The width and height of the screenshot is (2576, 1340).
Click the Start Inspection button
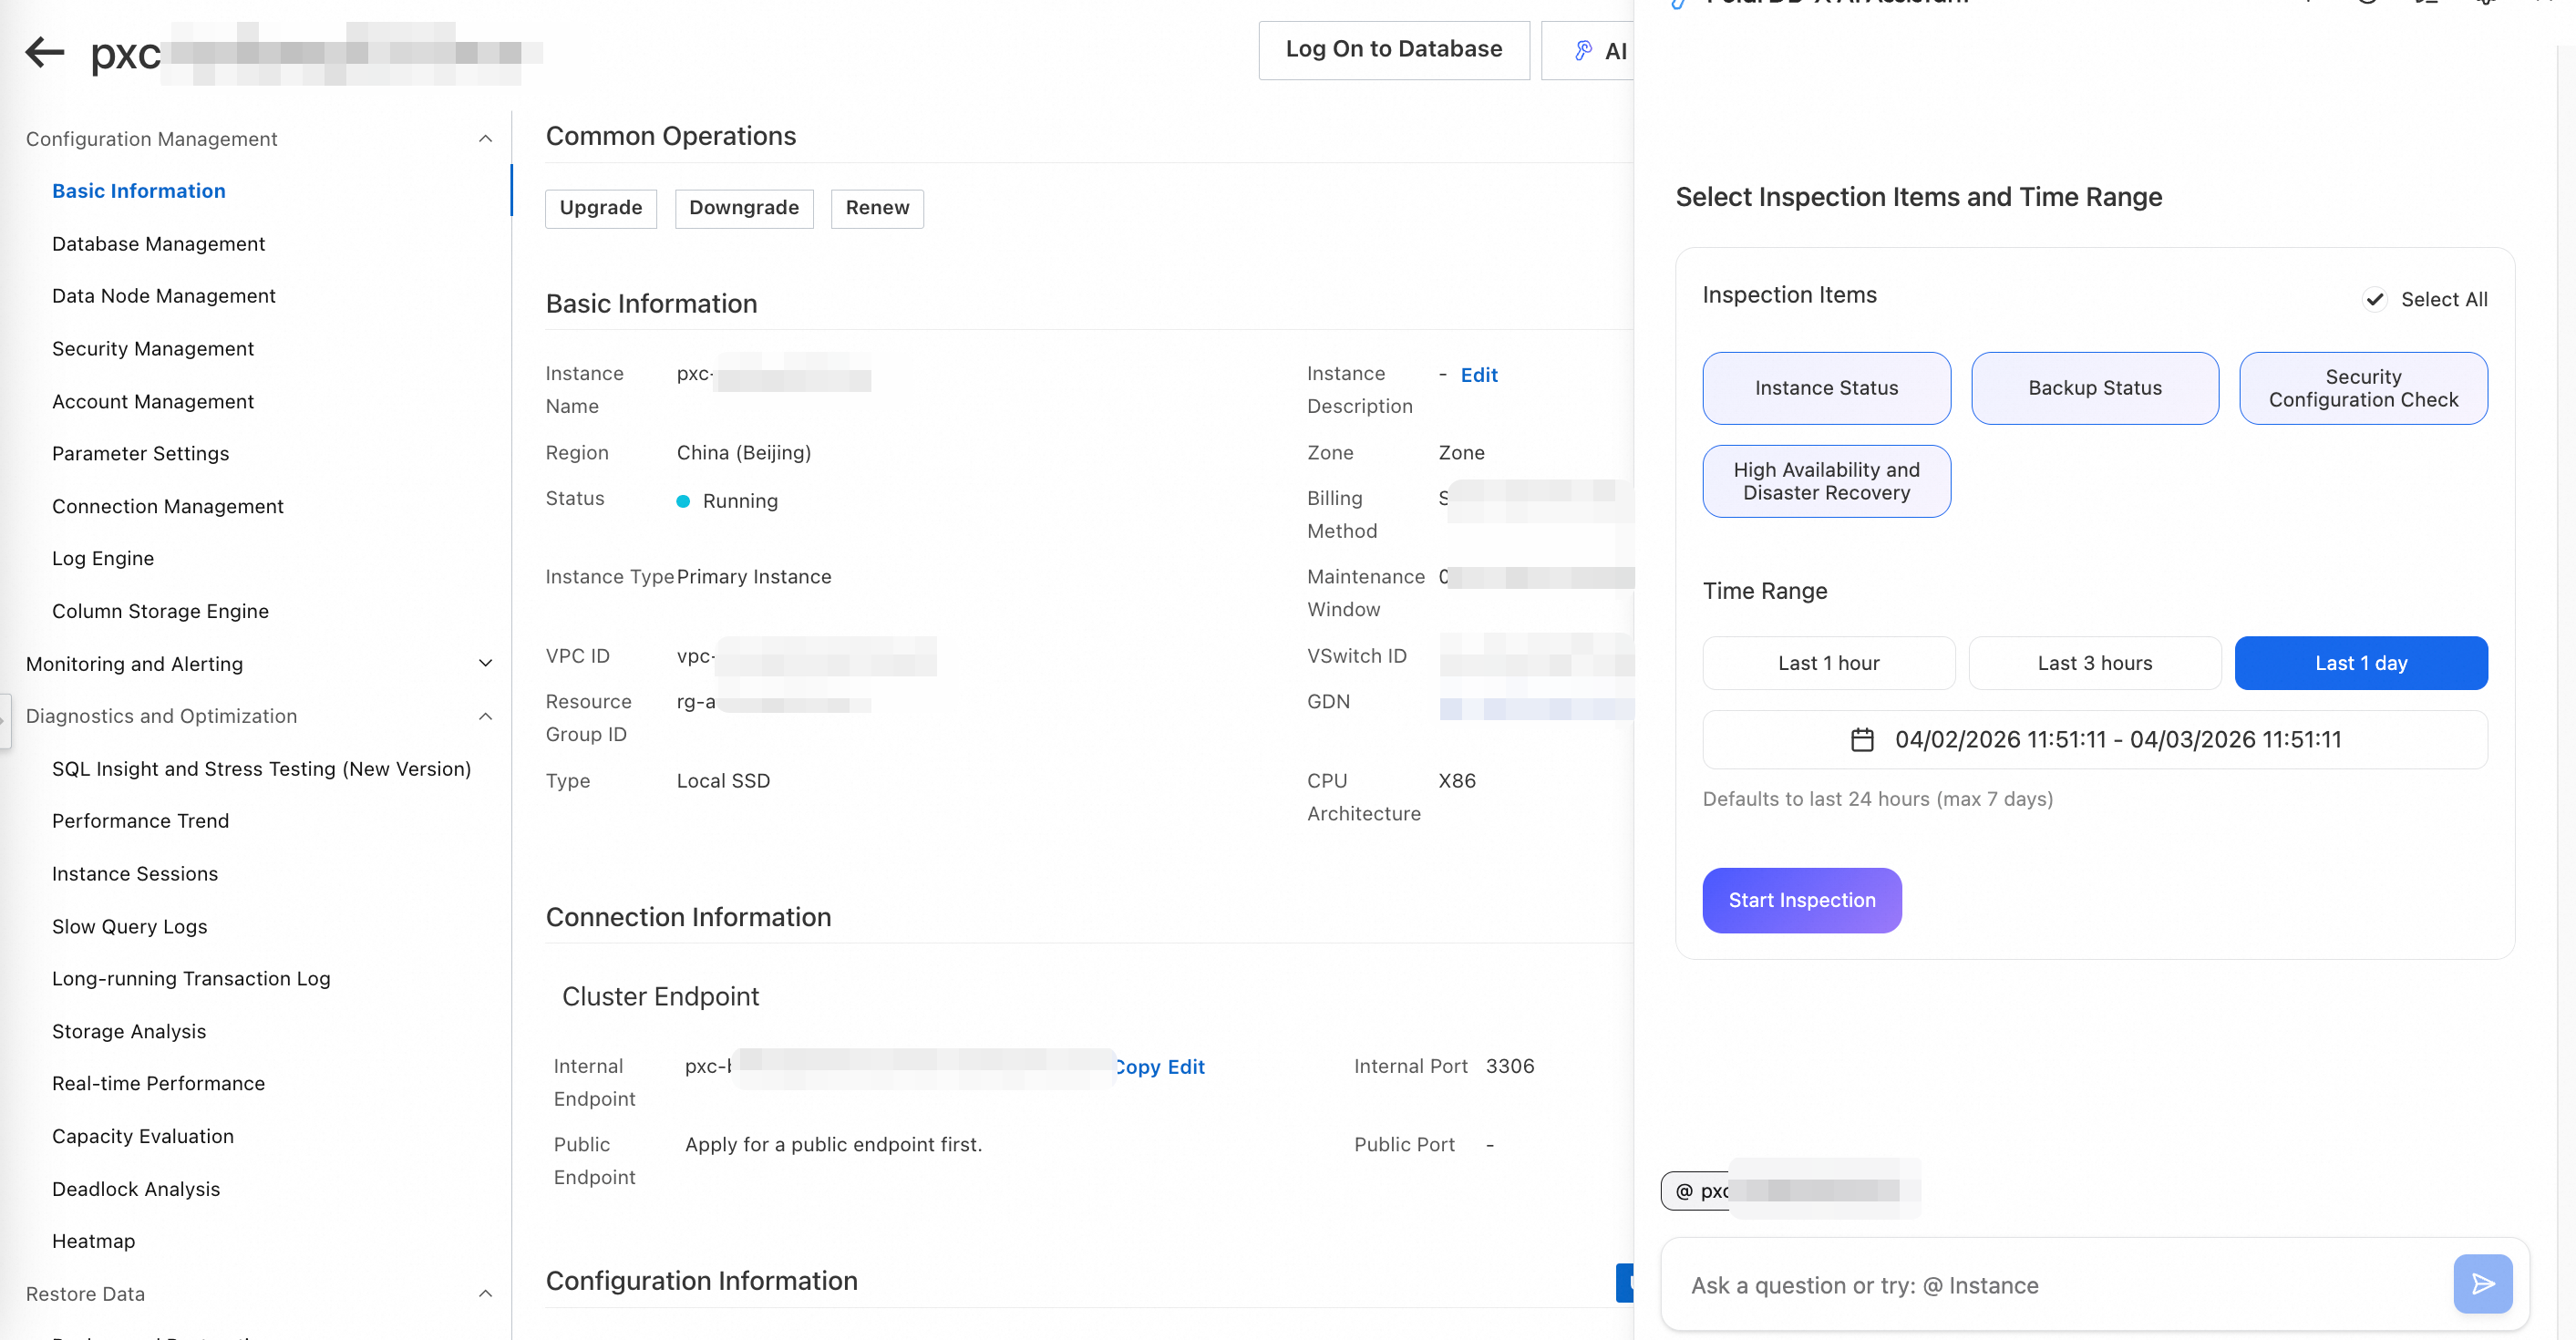click(1801, 900)
